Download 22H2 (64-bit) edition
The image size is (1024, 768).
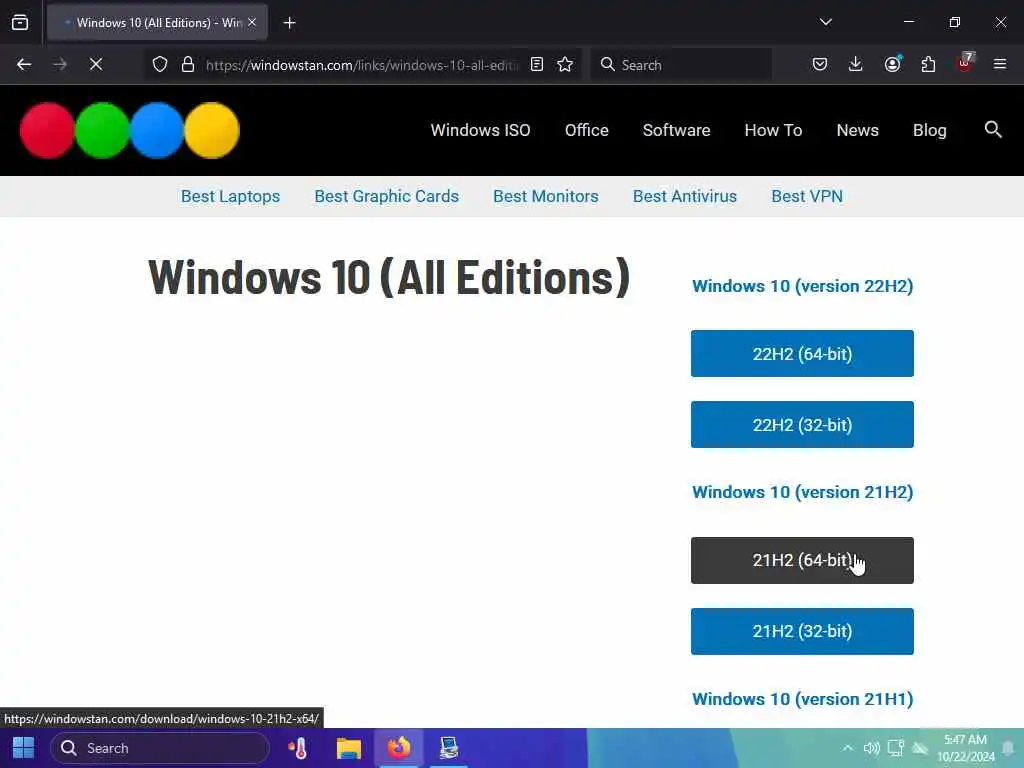802,353
